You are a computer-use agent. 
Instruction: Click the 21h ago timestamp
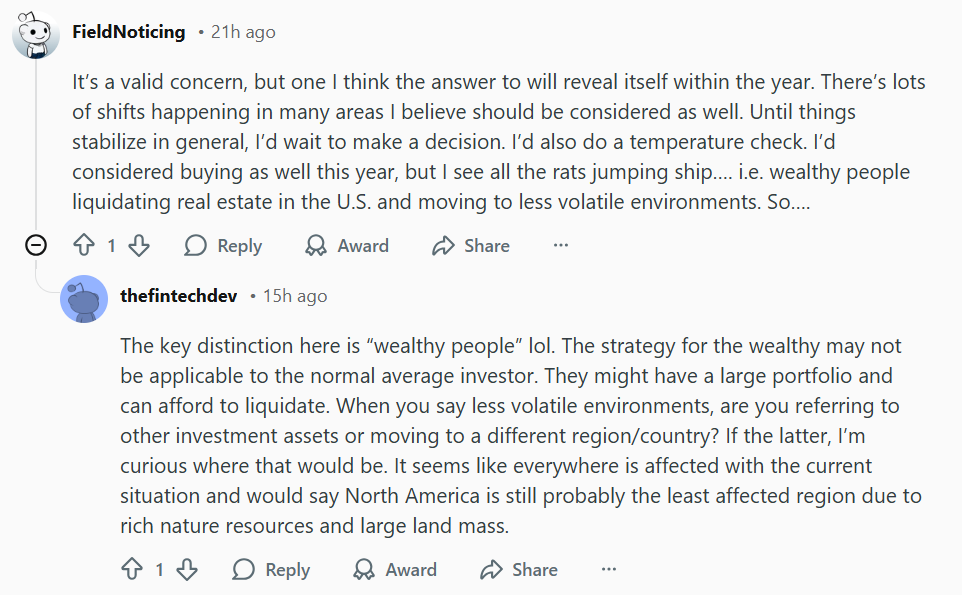coord(242,32)
